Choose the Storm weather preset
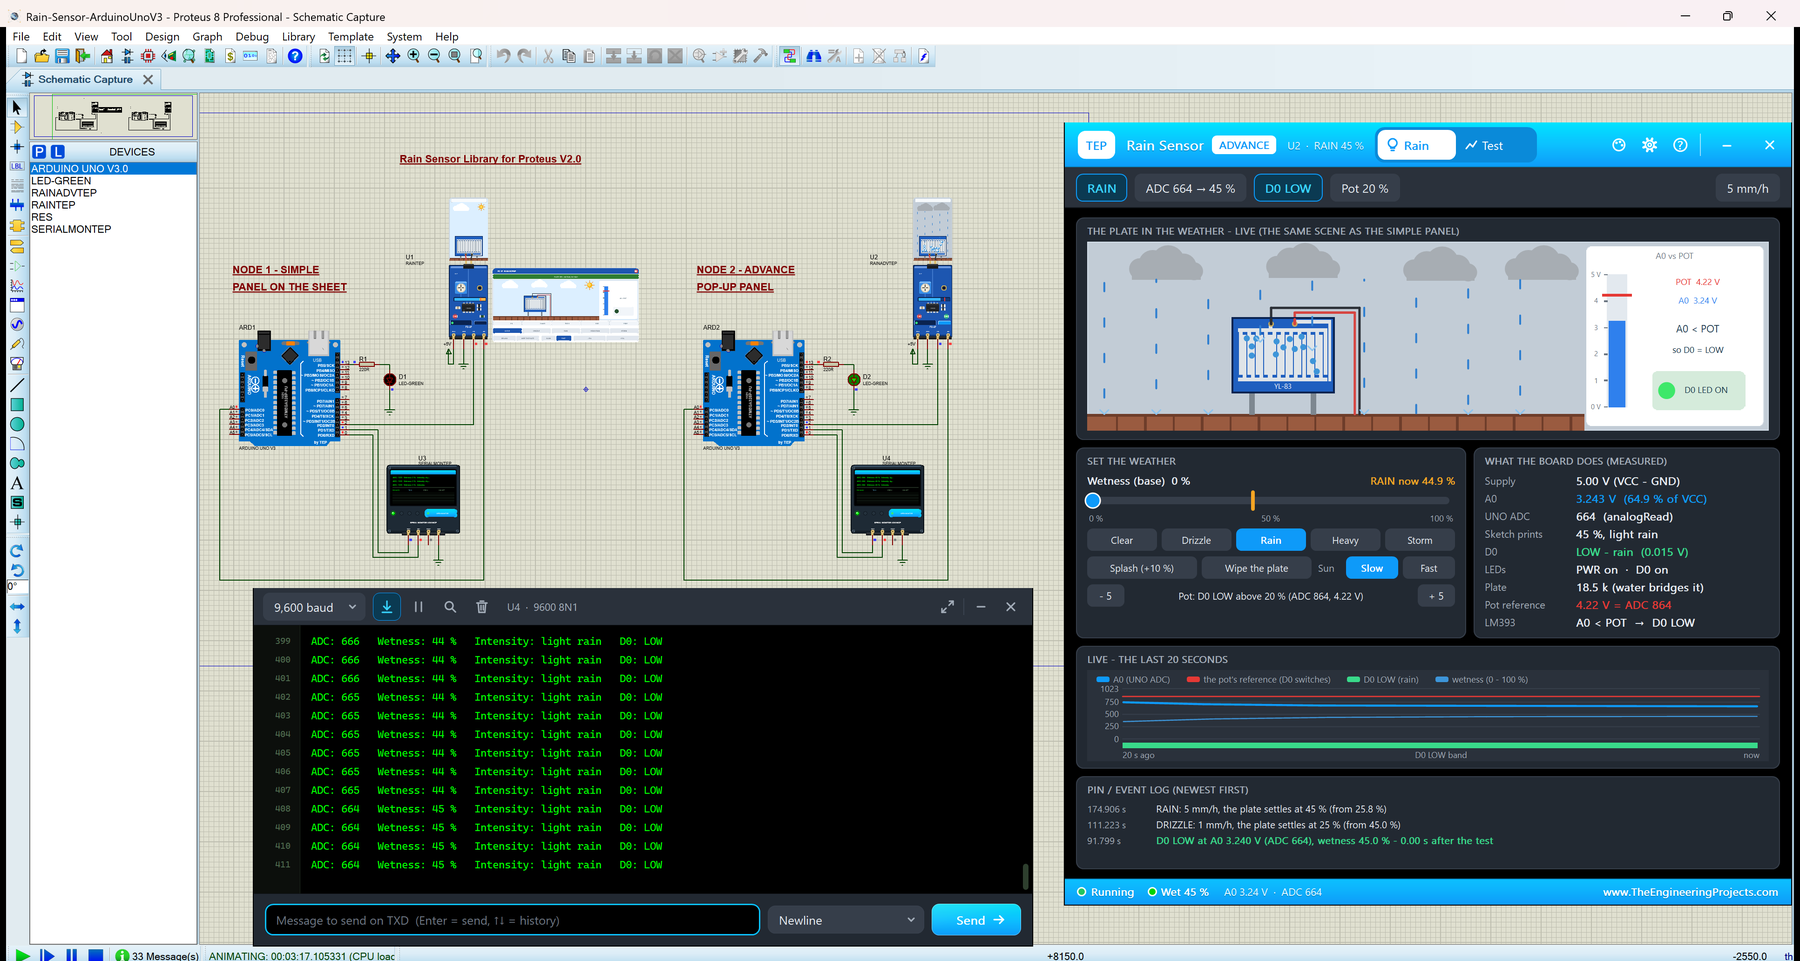1800x961 pixels. [x=1420, y=540]
